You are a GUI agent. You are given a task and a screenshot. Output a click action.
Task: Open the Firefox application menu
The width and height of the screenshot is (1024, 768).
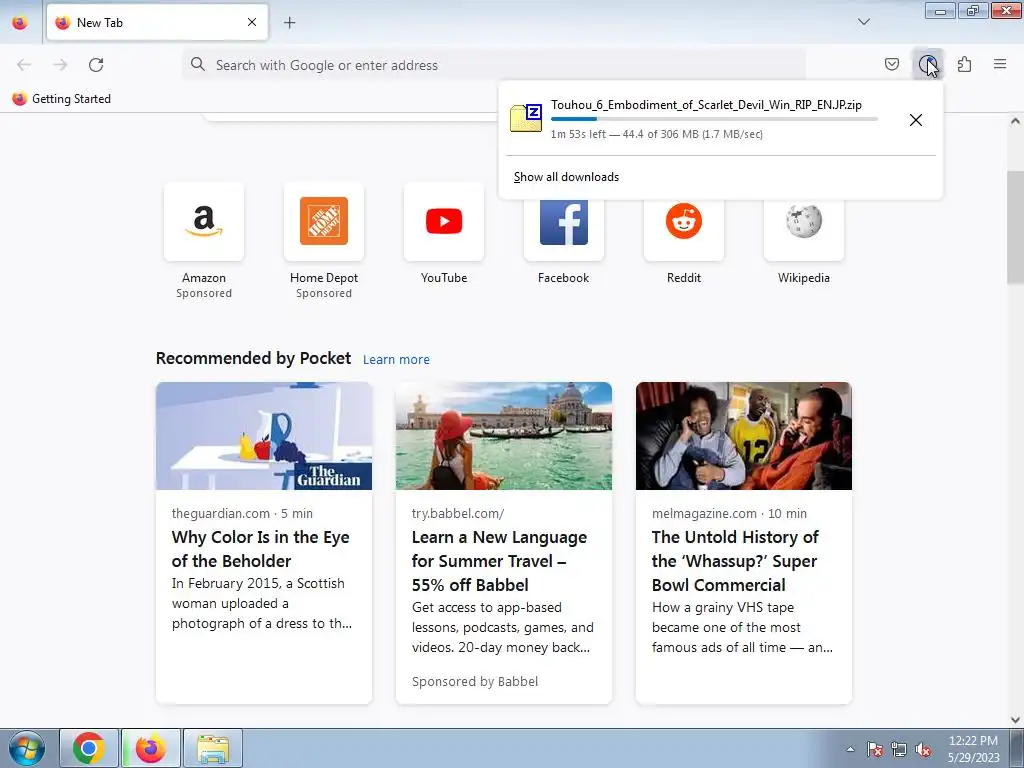coord(1000,64)
